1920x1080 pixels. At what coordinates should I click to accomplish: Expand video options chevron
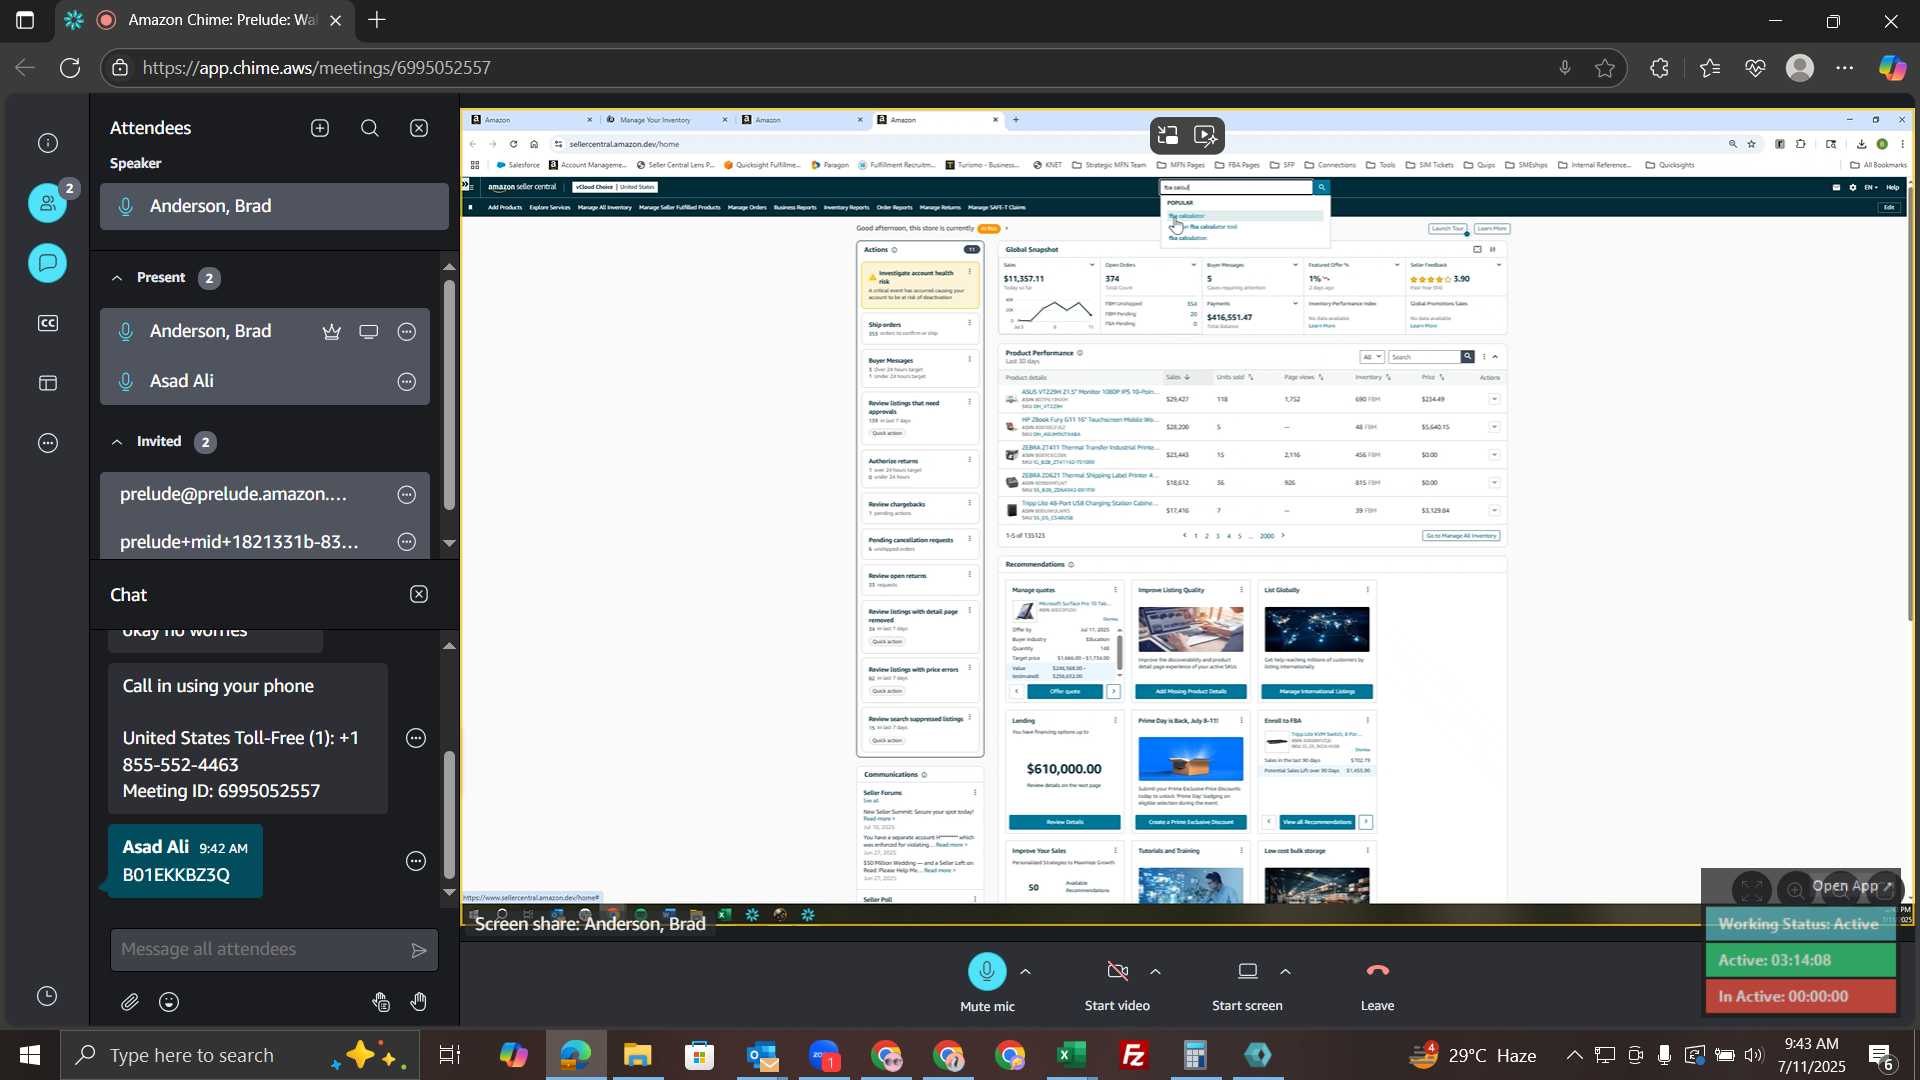(1155, 971)
